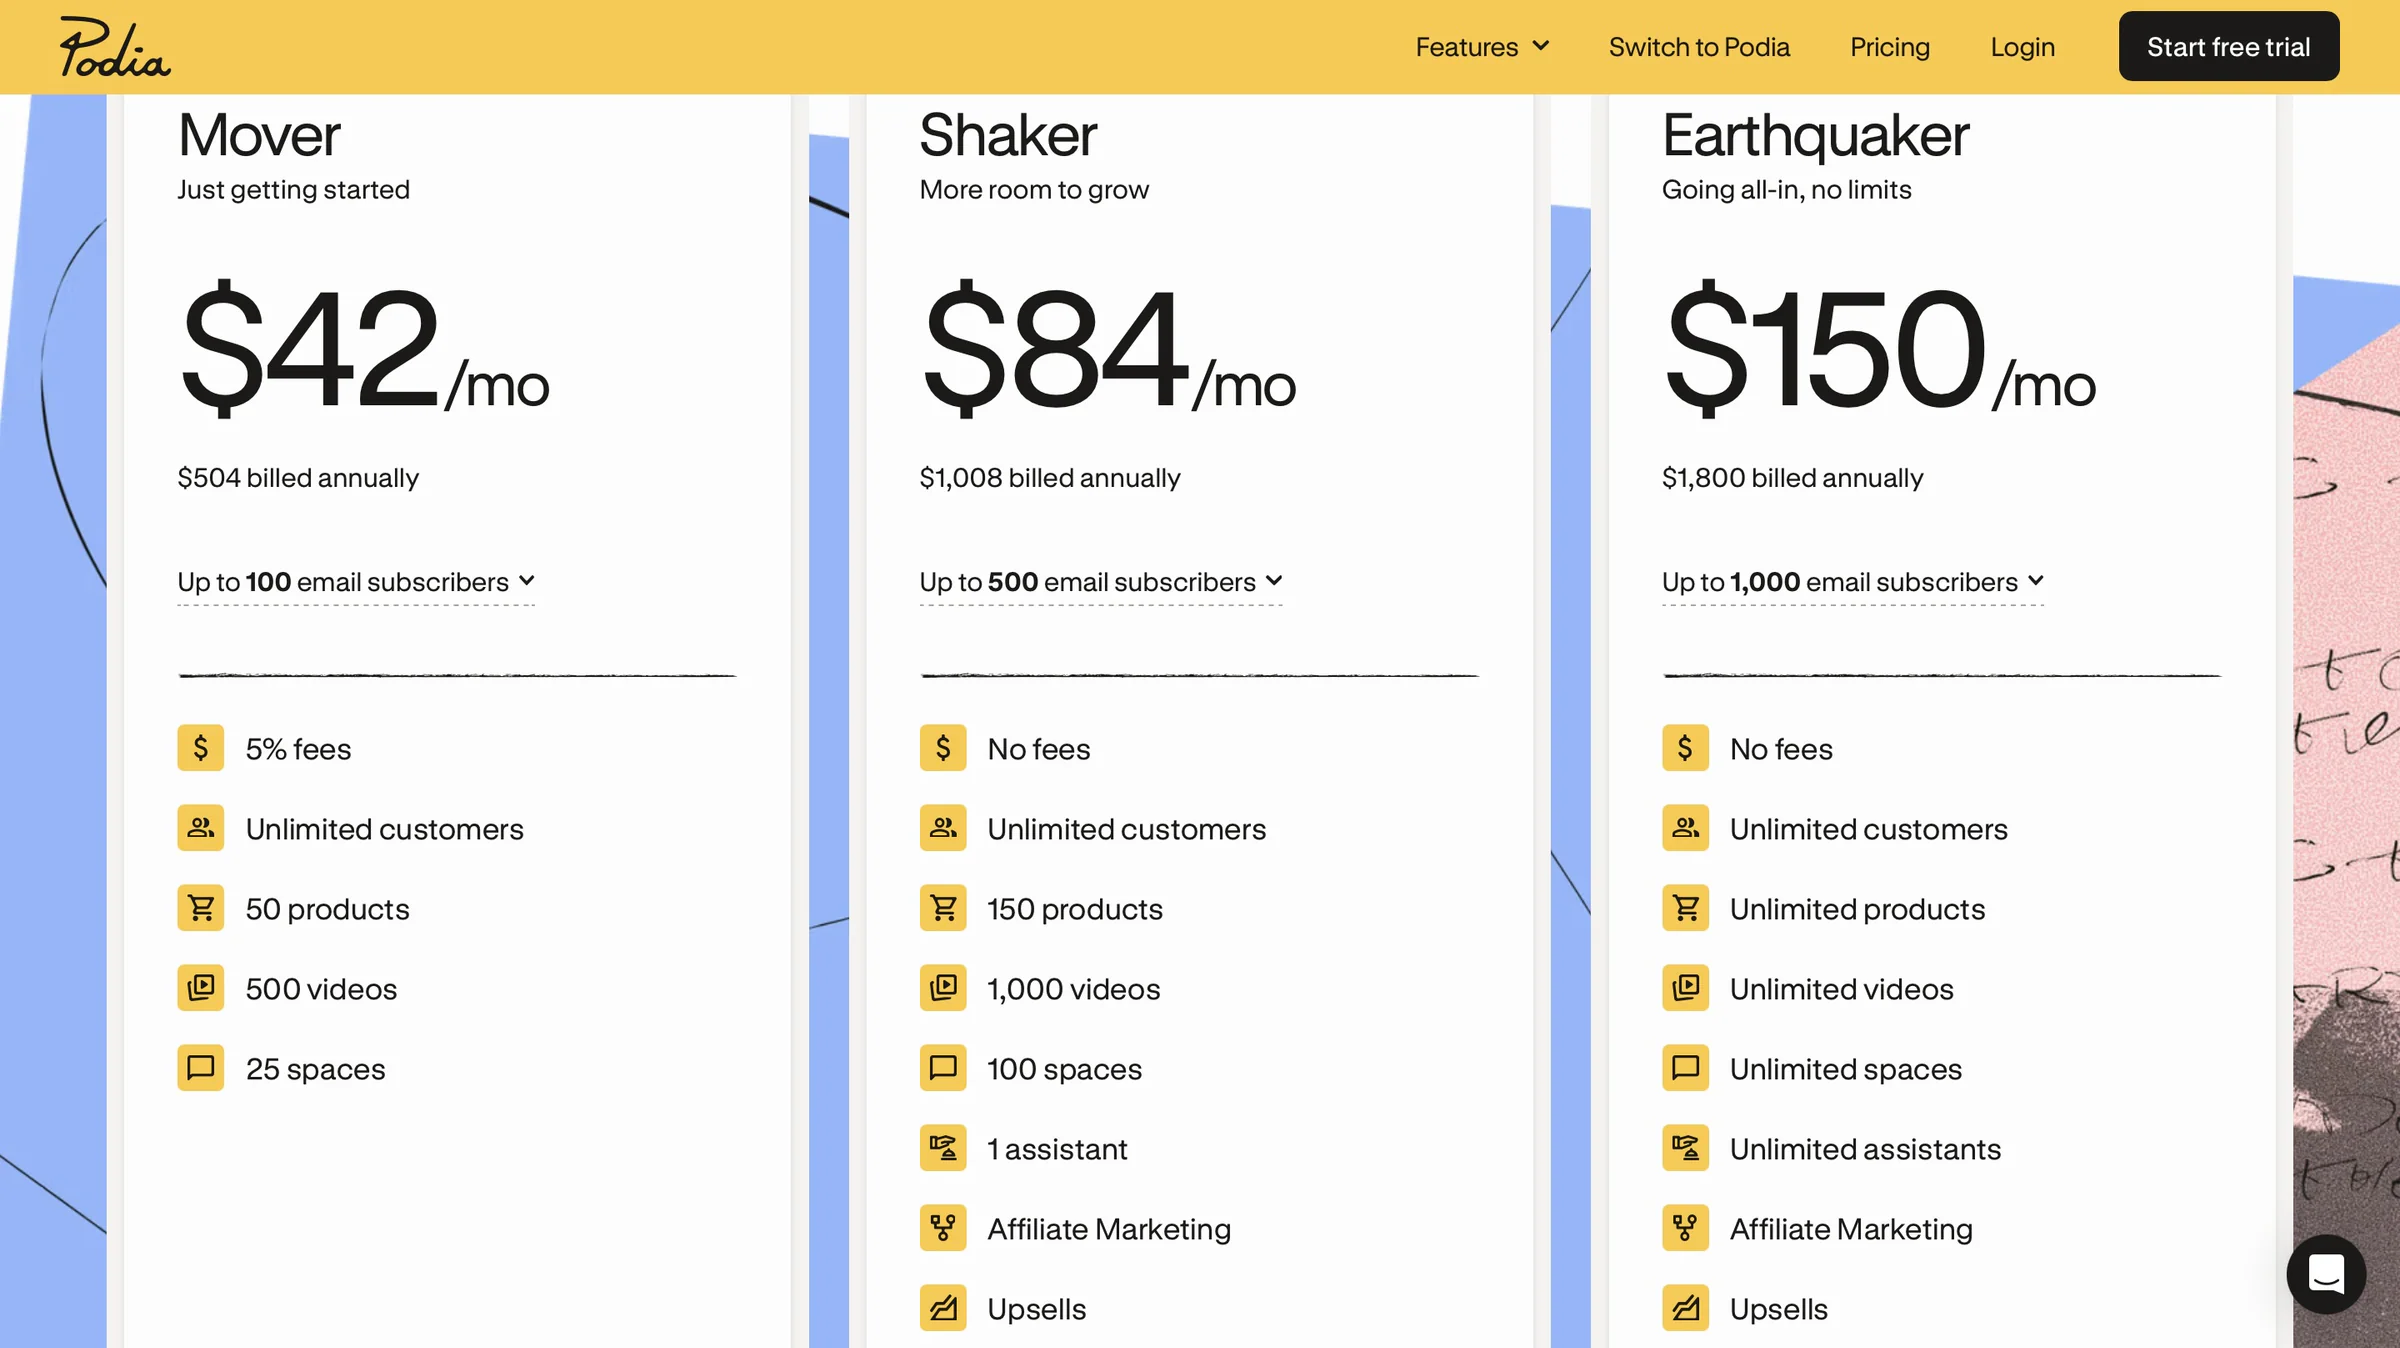Viewport: 2400px width, 1348px height.
Task: Click the icon beside Unlimited assistants
Action: click(x=1685, y=1148)
